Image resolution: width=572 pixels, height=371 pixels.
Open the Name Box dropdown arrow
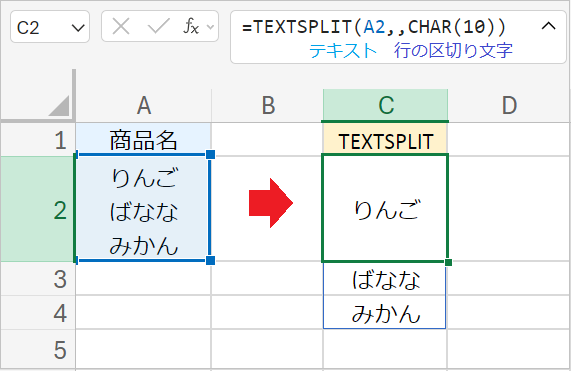pos(78,28)
